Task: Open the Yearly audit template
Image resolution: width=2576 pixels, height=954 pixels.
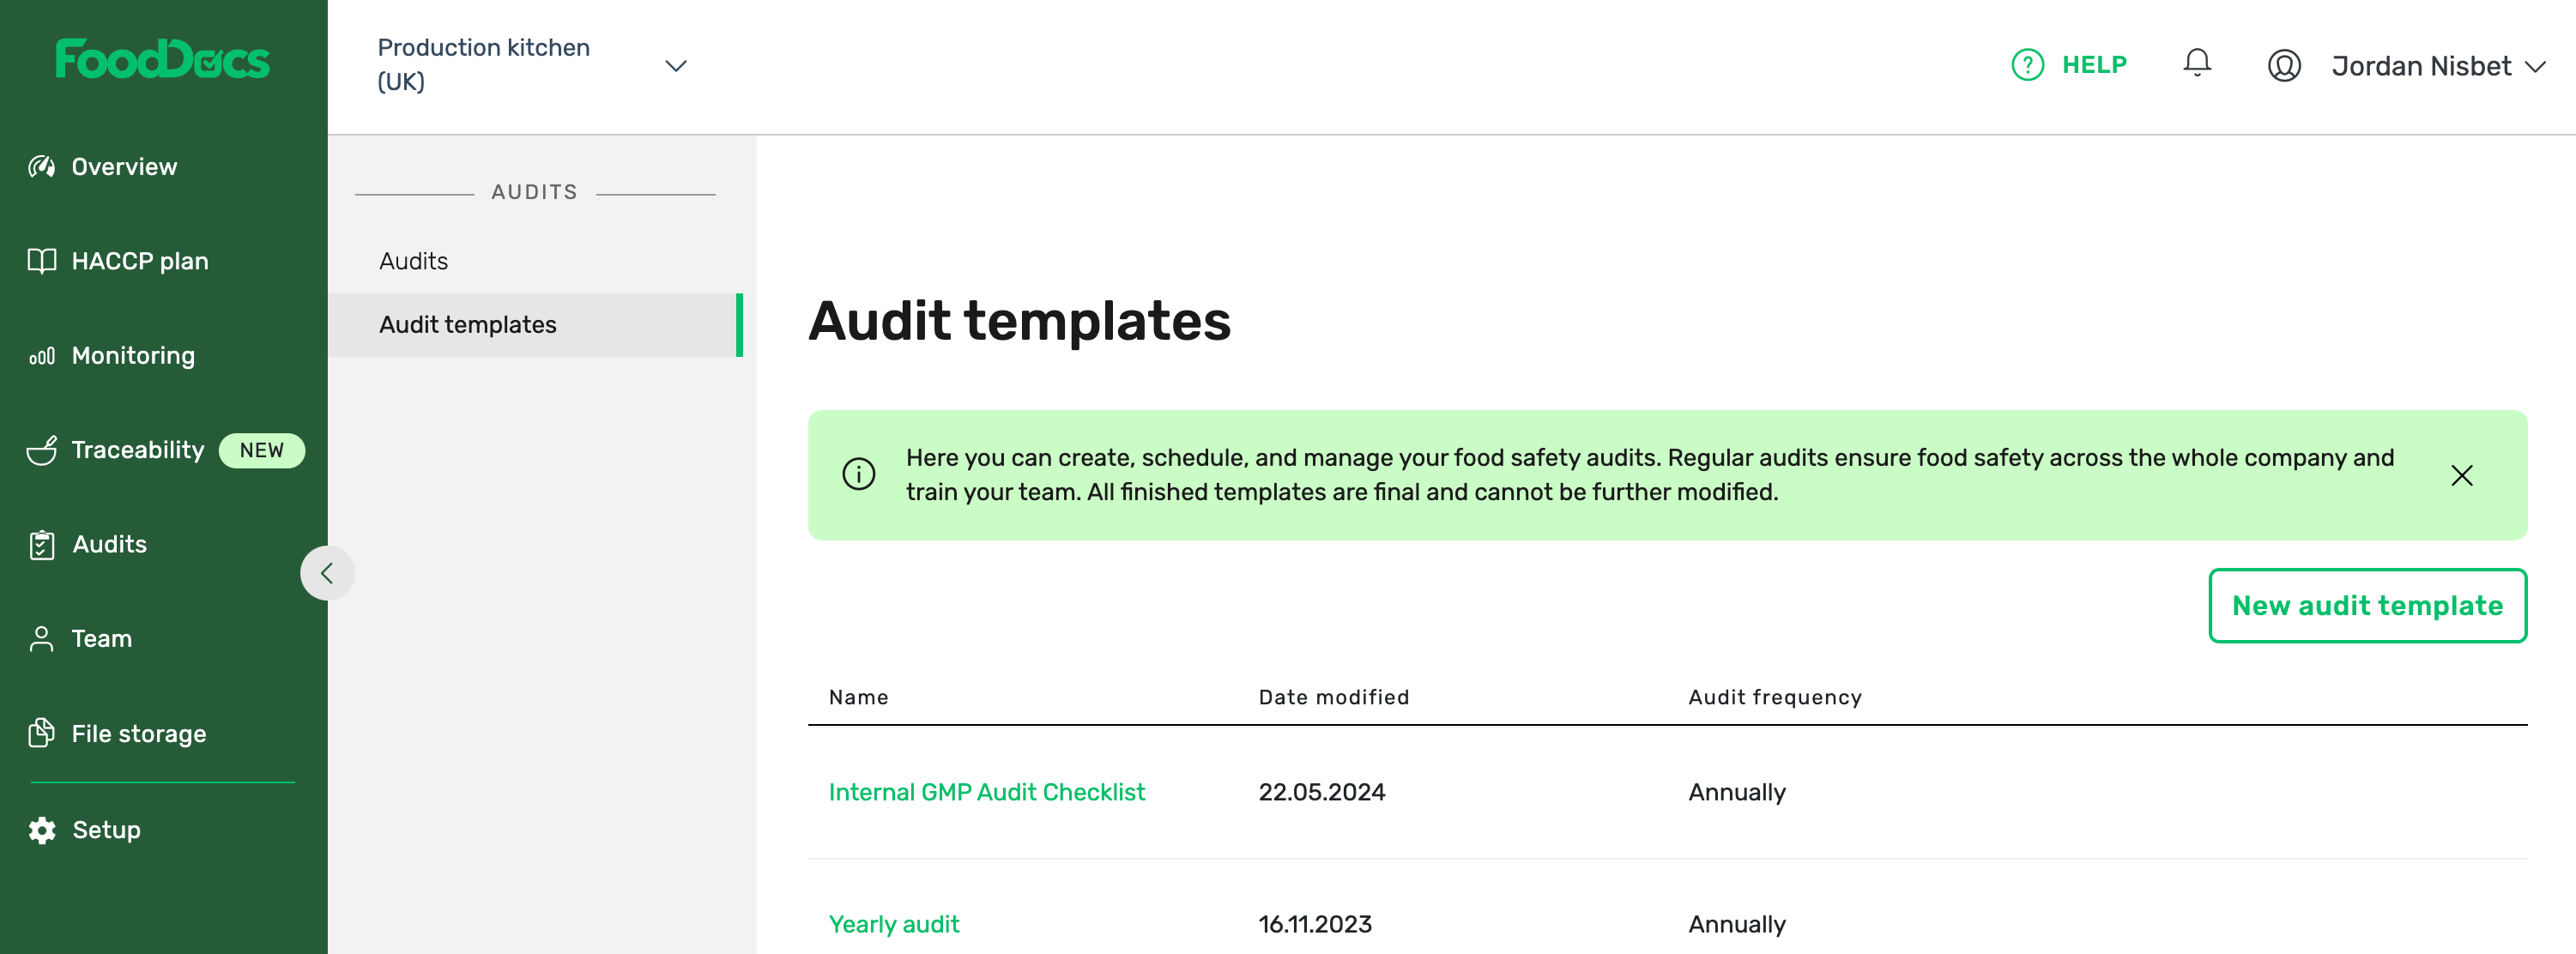Action: click(x=894, y=923)
